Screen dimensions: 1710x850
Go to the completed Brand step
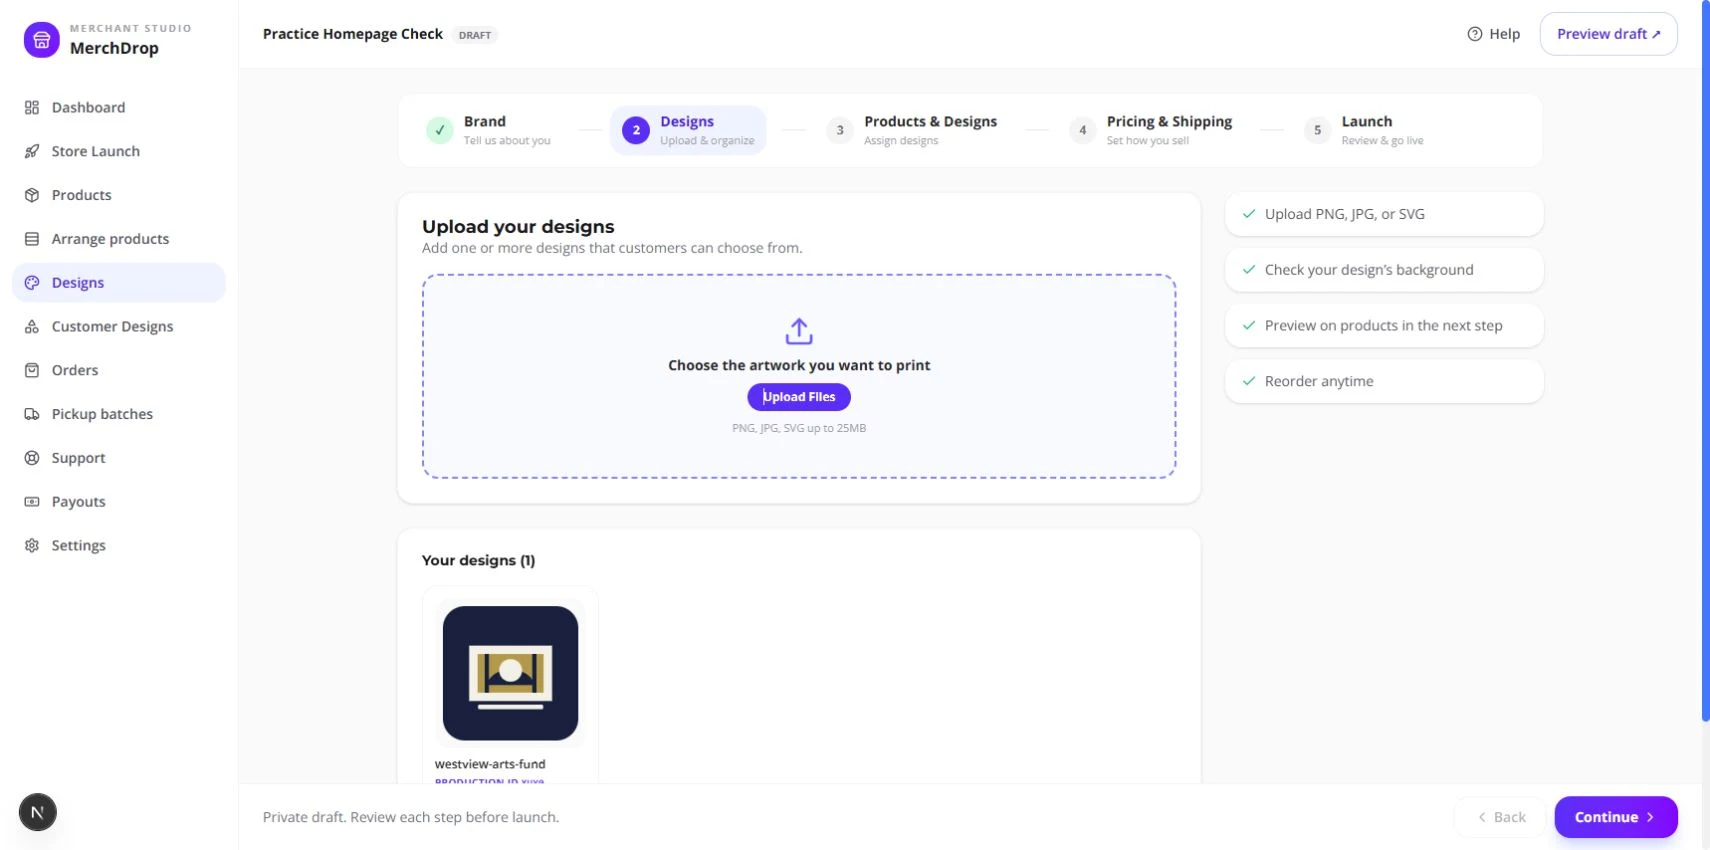click(490, 130)
